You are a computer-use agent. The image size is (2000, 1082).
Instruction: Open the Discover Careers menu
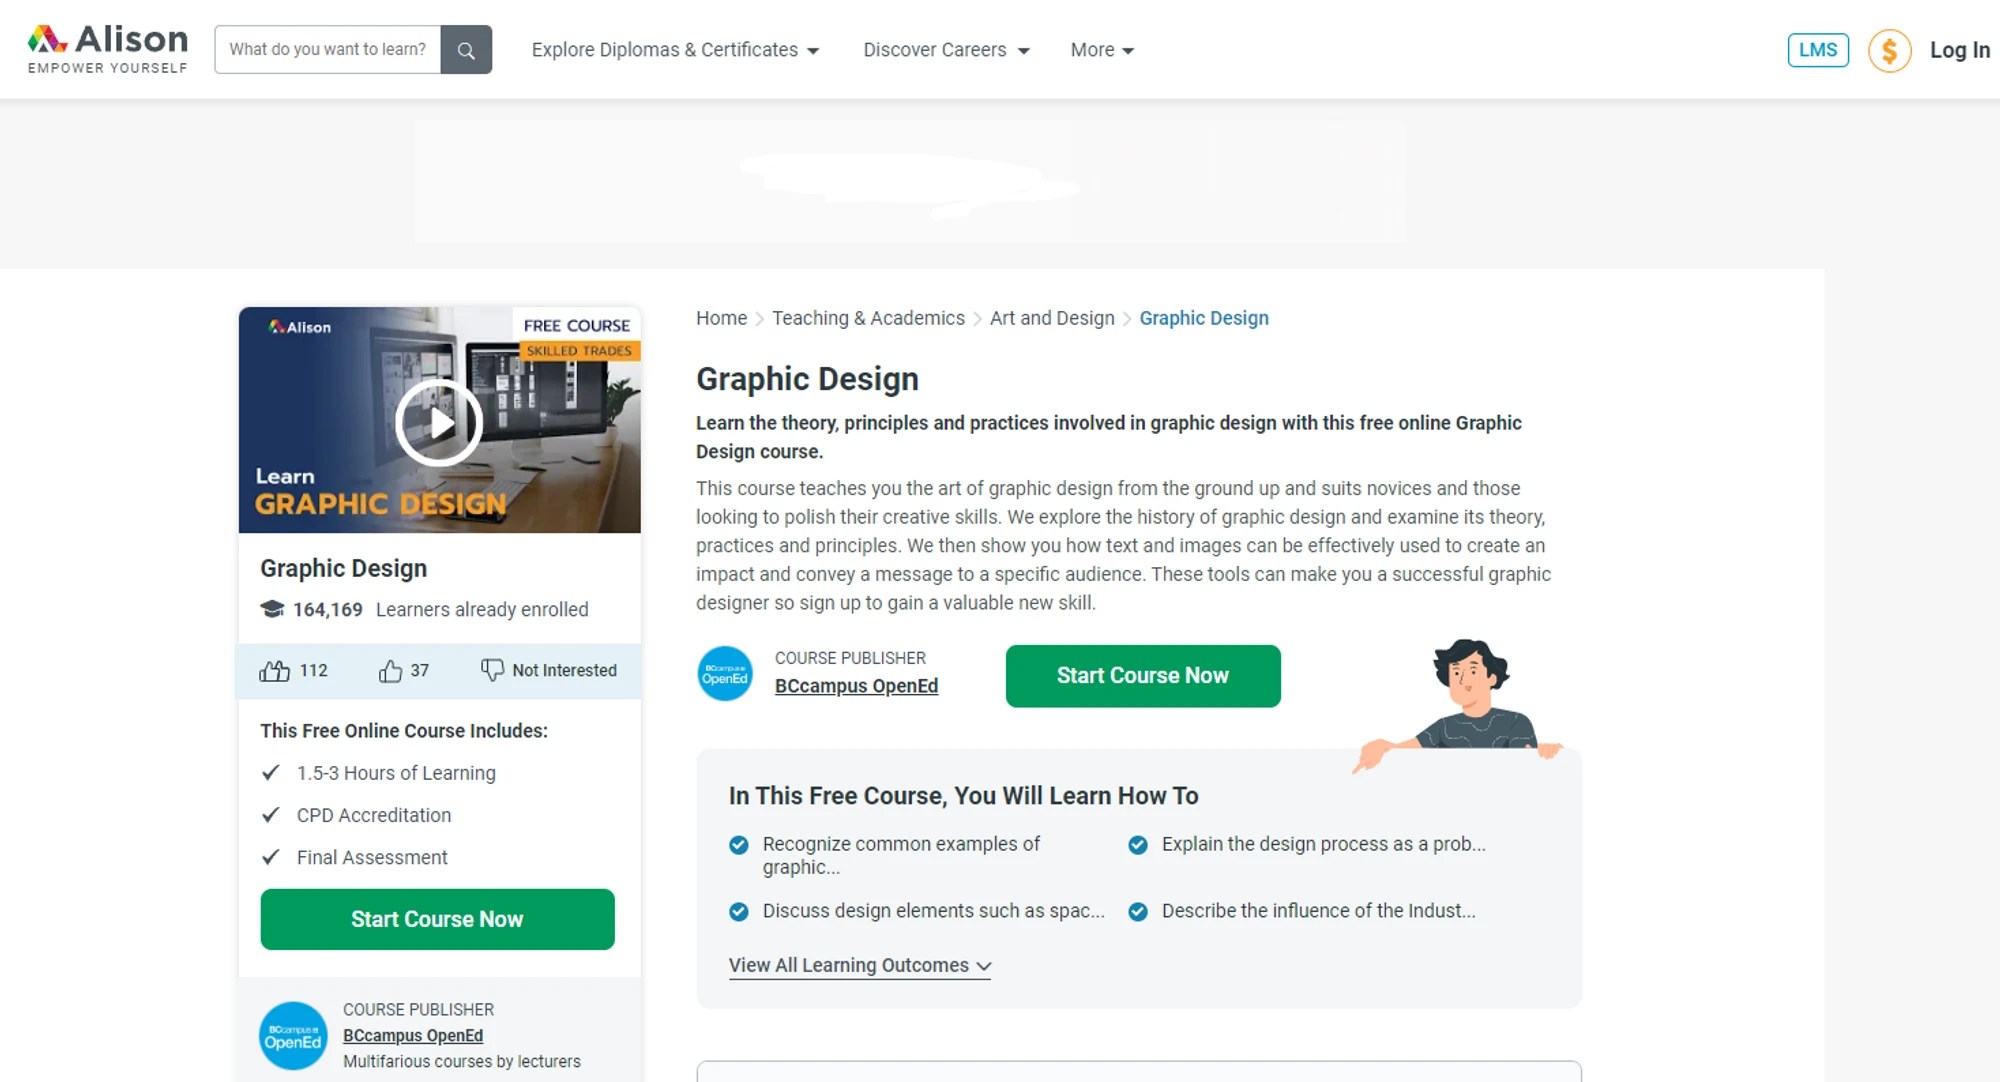click(944, 49)
